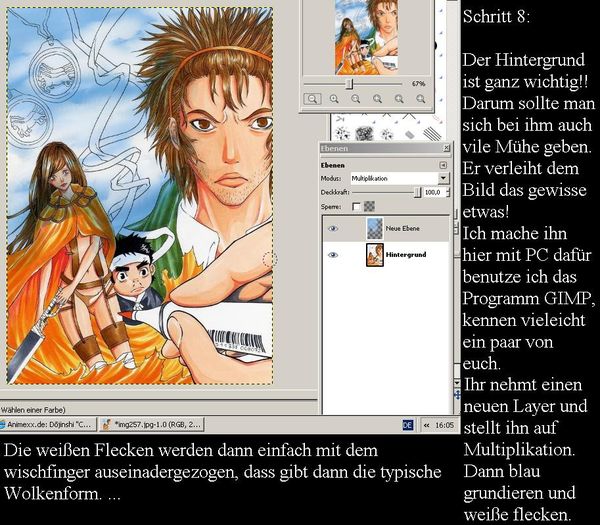Click the status bar text Wählen einer Farbe
Screen dimensions: 600x525
point(33,410)
